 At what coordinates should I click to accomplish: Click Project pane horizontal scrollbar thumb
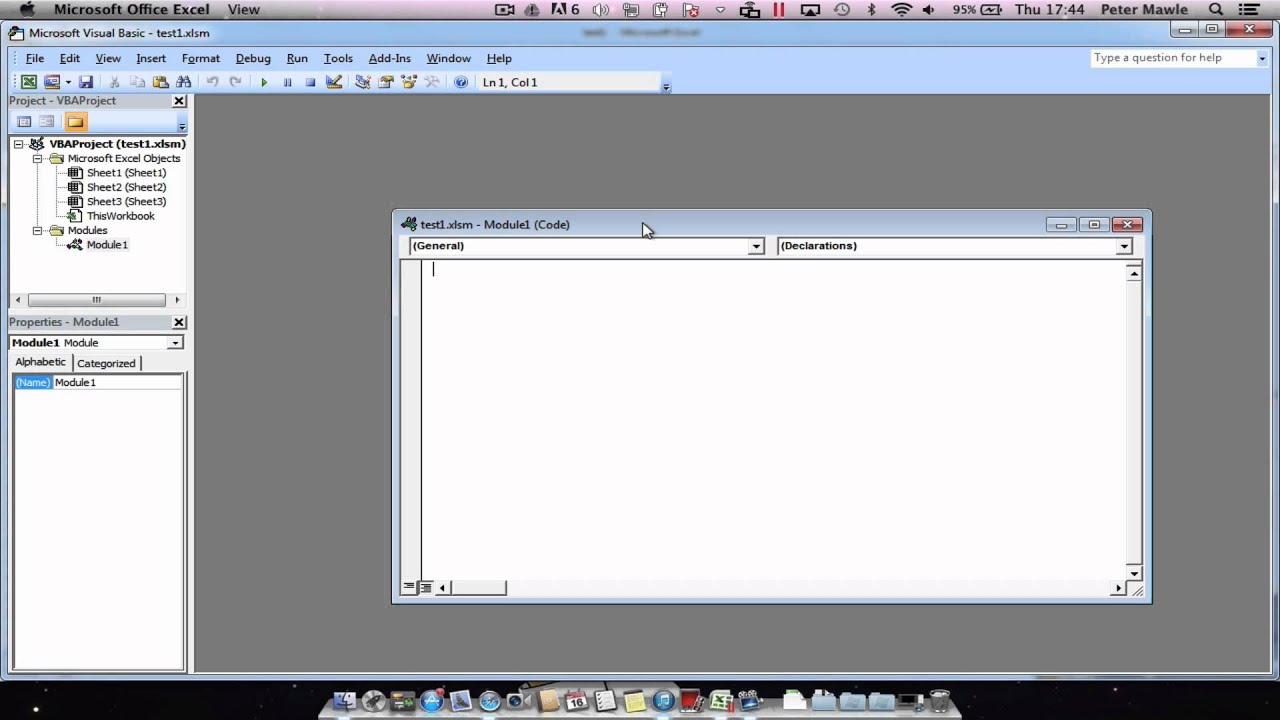(96, 300)
